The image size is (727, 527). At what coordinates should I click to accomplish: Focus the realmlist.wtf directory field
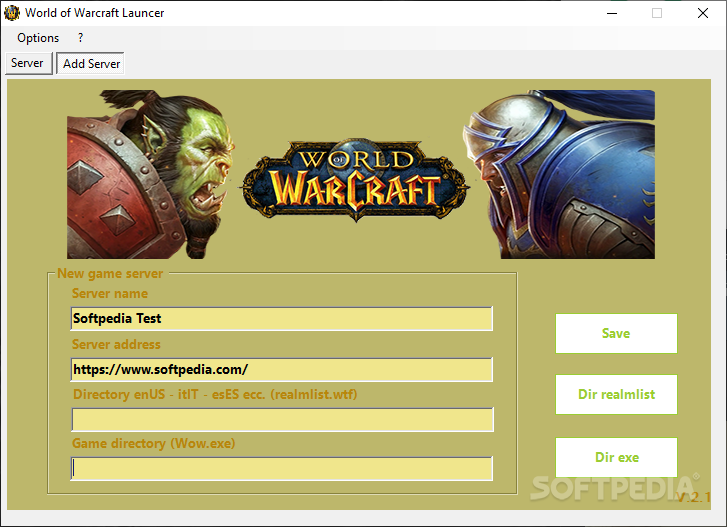point(282,419)
